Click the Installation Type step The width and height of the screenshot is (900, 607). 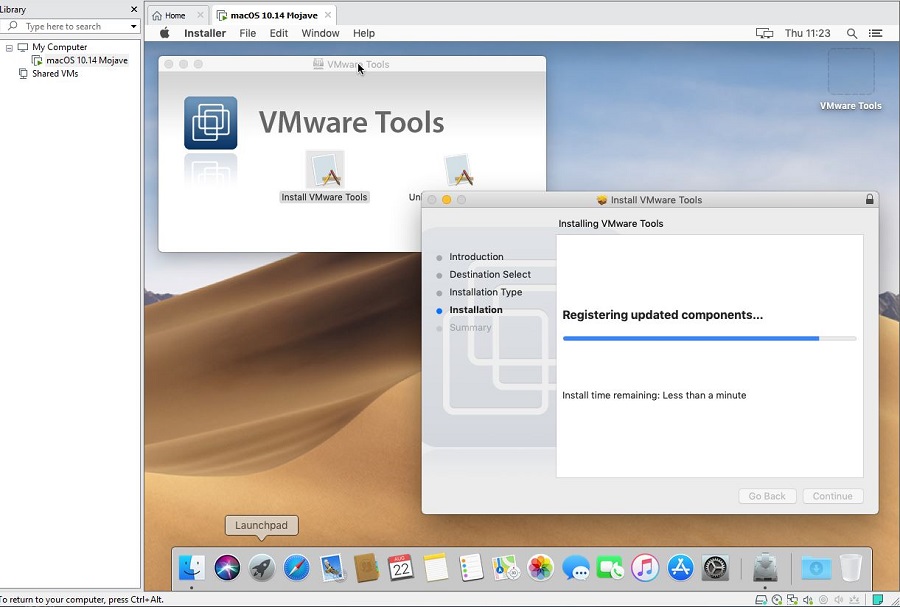pos(486,292)
